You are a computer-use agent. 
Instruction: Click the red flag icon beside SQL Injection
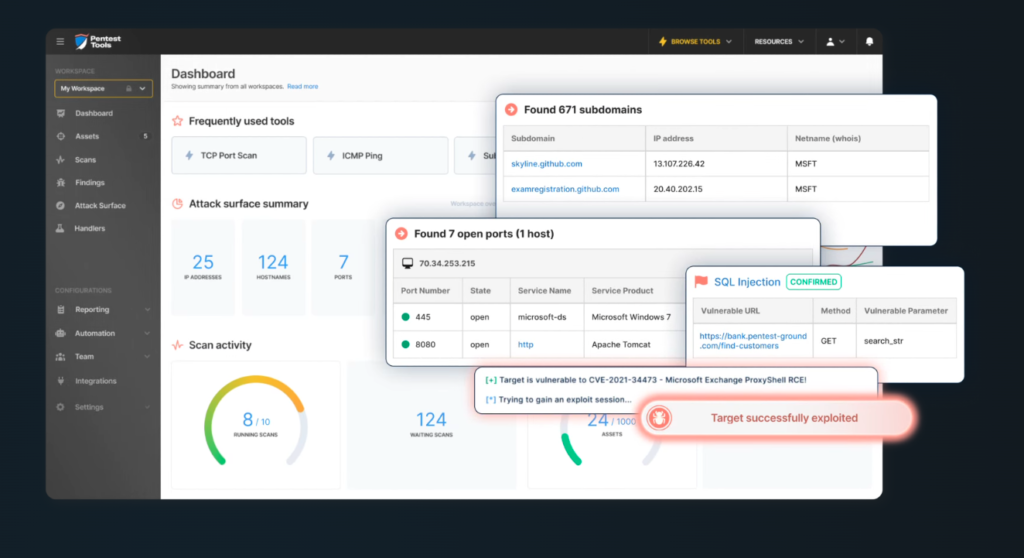coord(701,282)
